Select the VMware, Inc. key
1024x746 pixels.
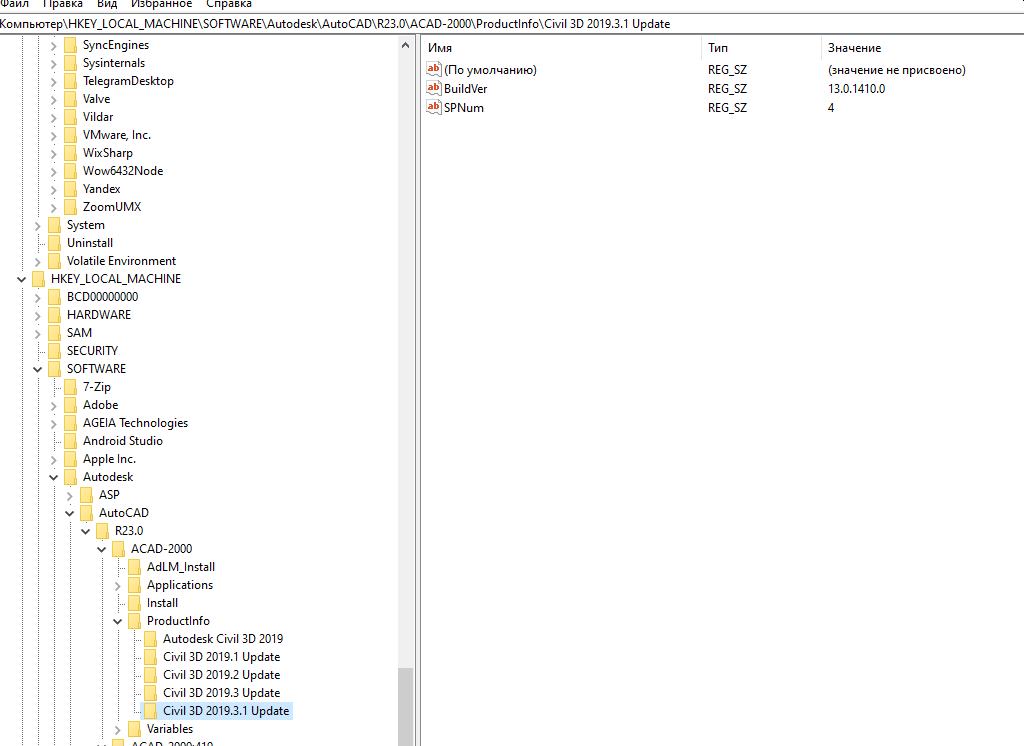117,135
